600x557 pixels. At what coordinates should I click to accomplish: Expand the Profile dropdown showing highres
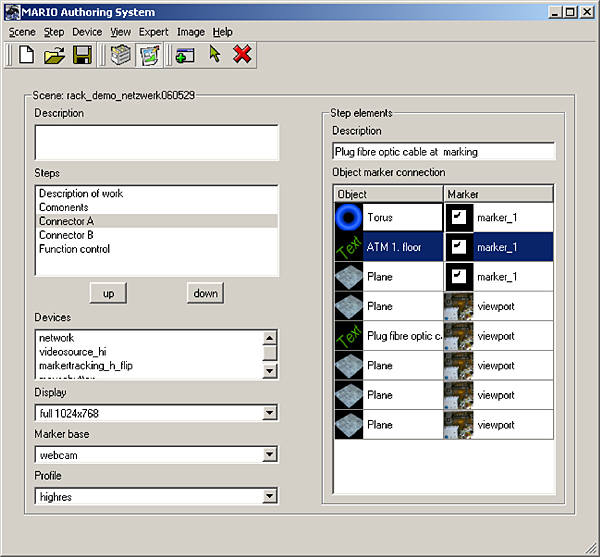click(269, 497)
